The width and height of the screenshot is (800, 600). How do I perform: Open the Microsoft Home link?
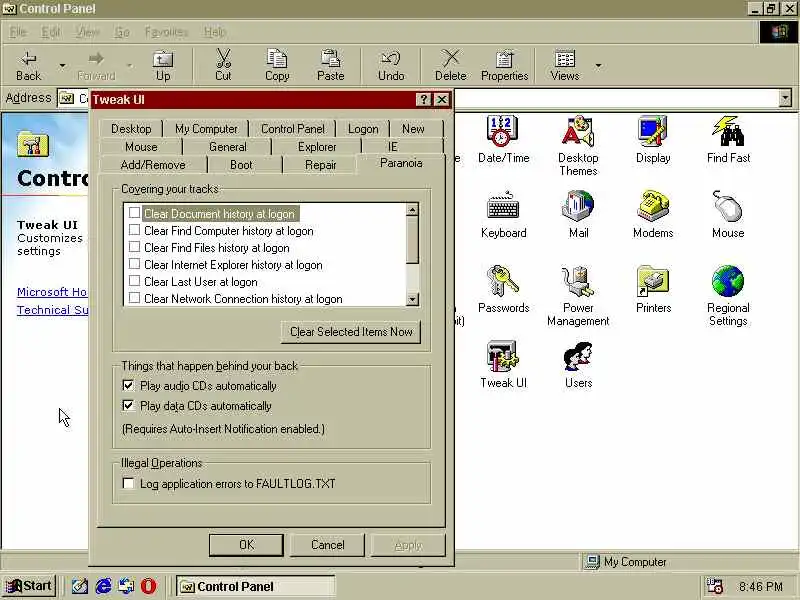pyautogui.click(x=52, y=292)
